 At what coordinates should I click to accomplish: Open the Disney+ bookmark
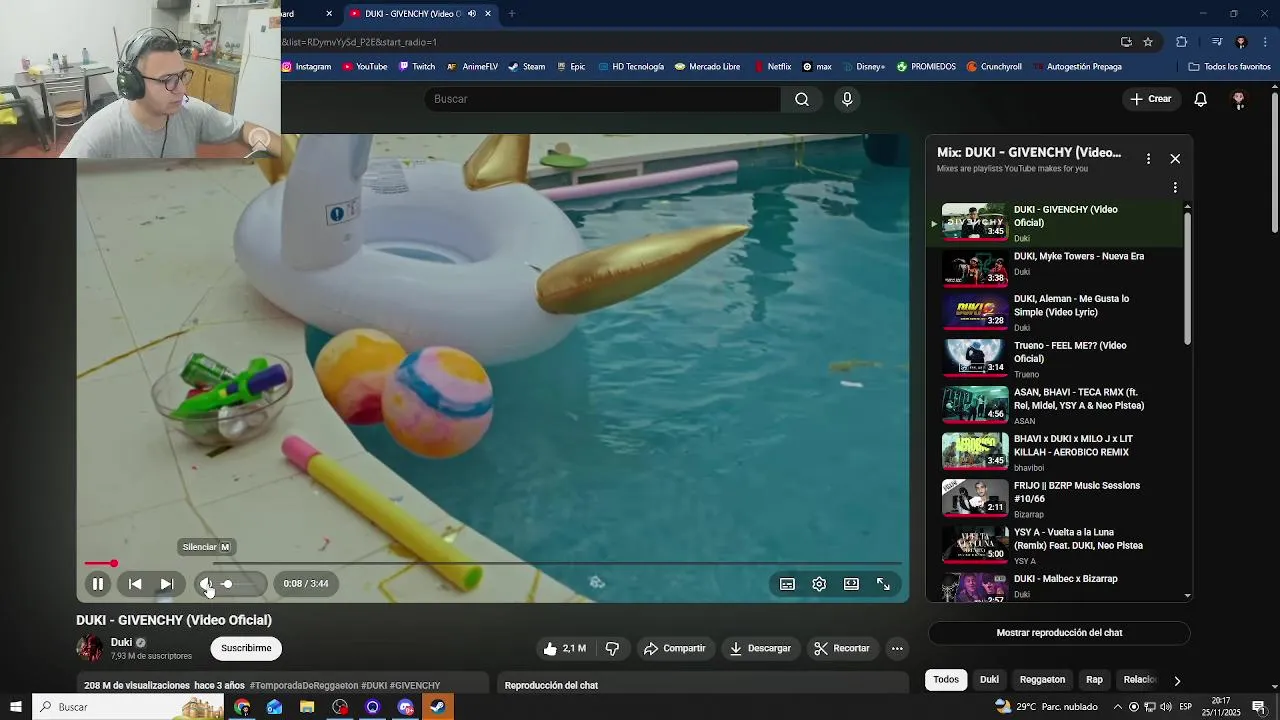coord(863,67)
